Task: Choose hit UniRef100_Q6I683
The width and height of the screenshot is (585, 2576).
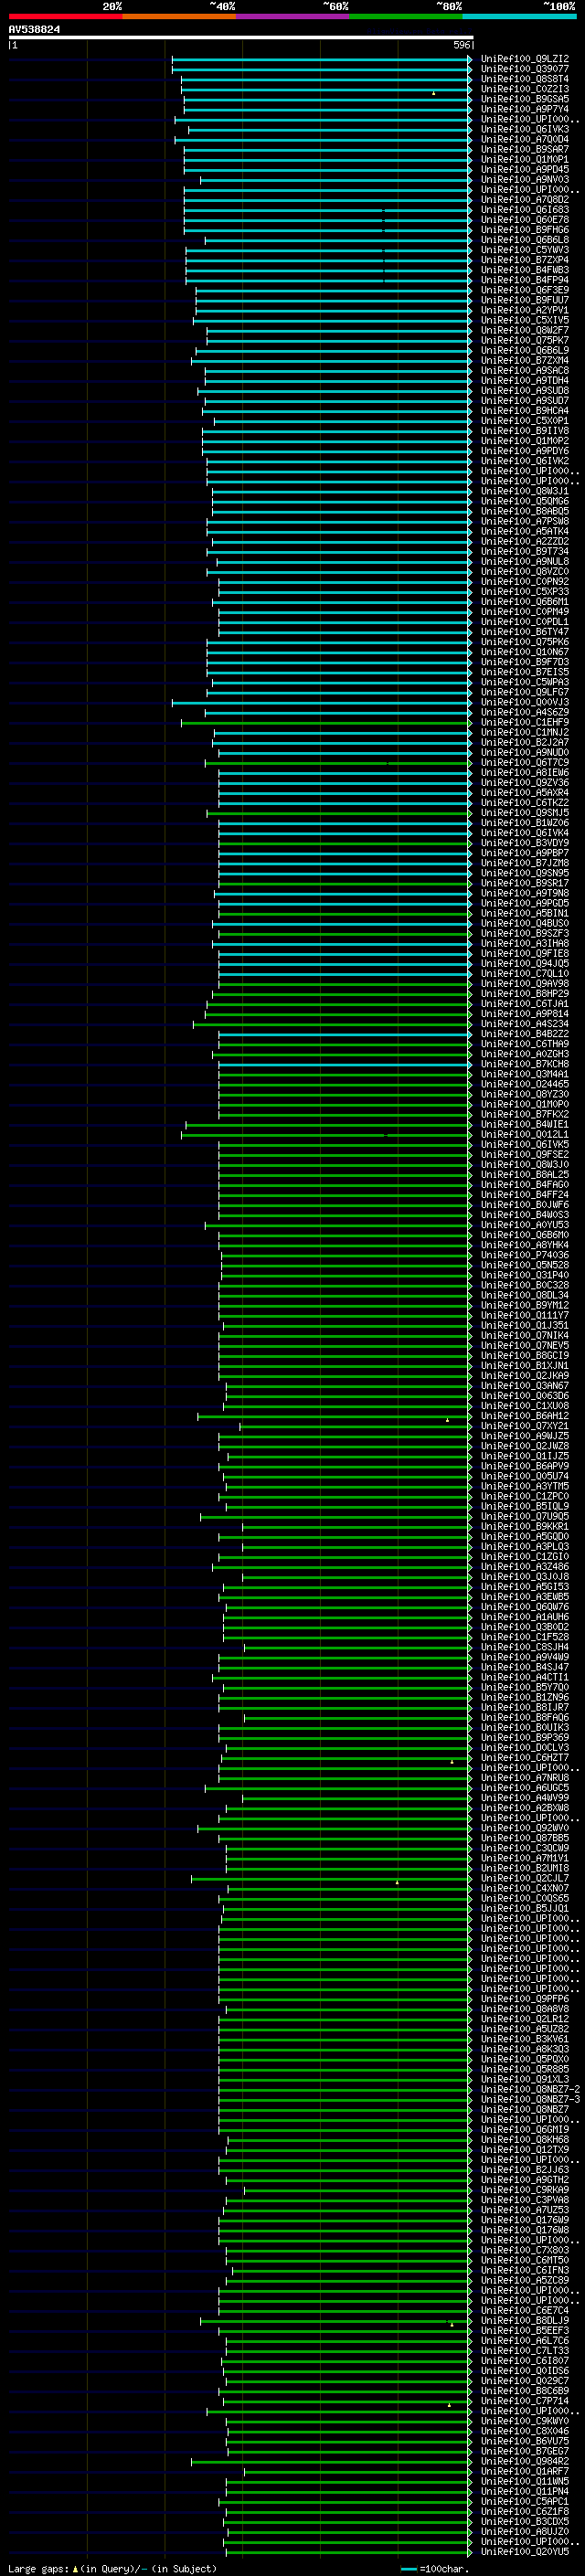Action: (524, 210)
